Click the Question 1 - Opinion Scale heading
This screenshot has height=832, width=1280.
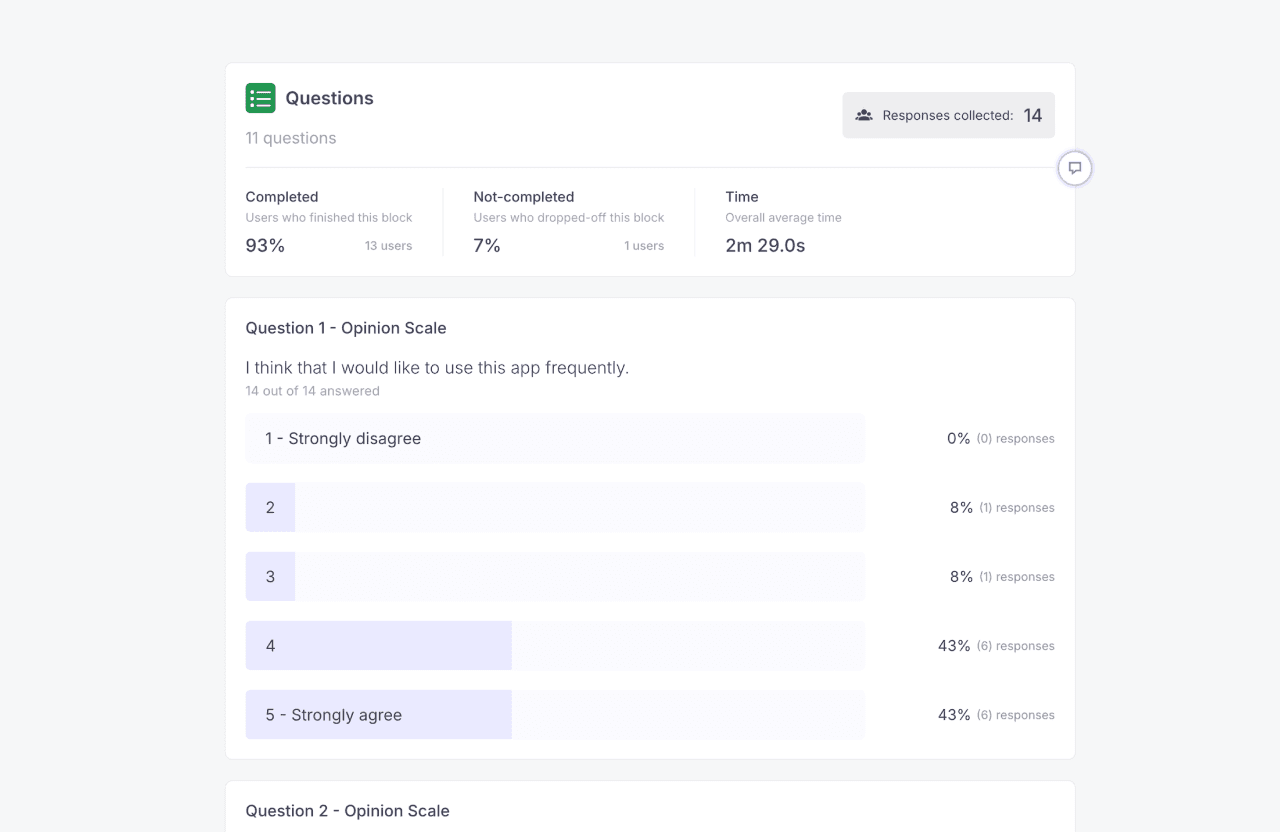pos(346,328)
